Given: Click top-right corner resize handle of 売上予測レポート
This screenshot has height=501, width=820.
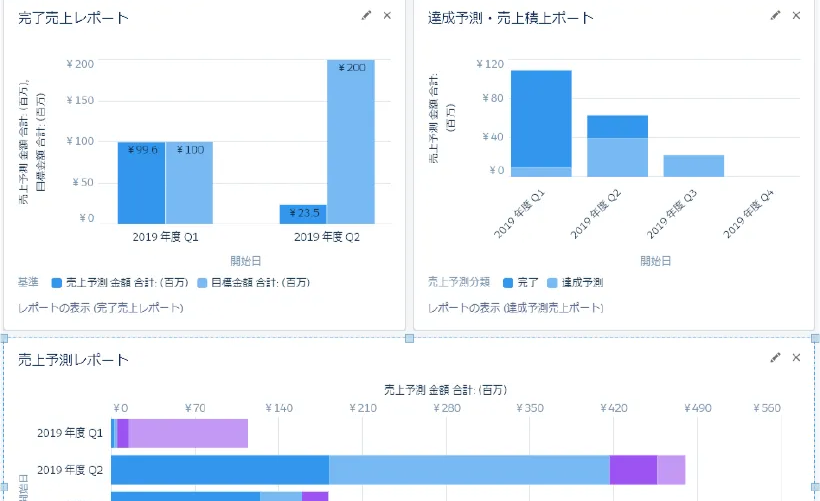Looking at the screenshot, I should (814, 339).
